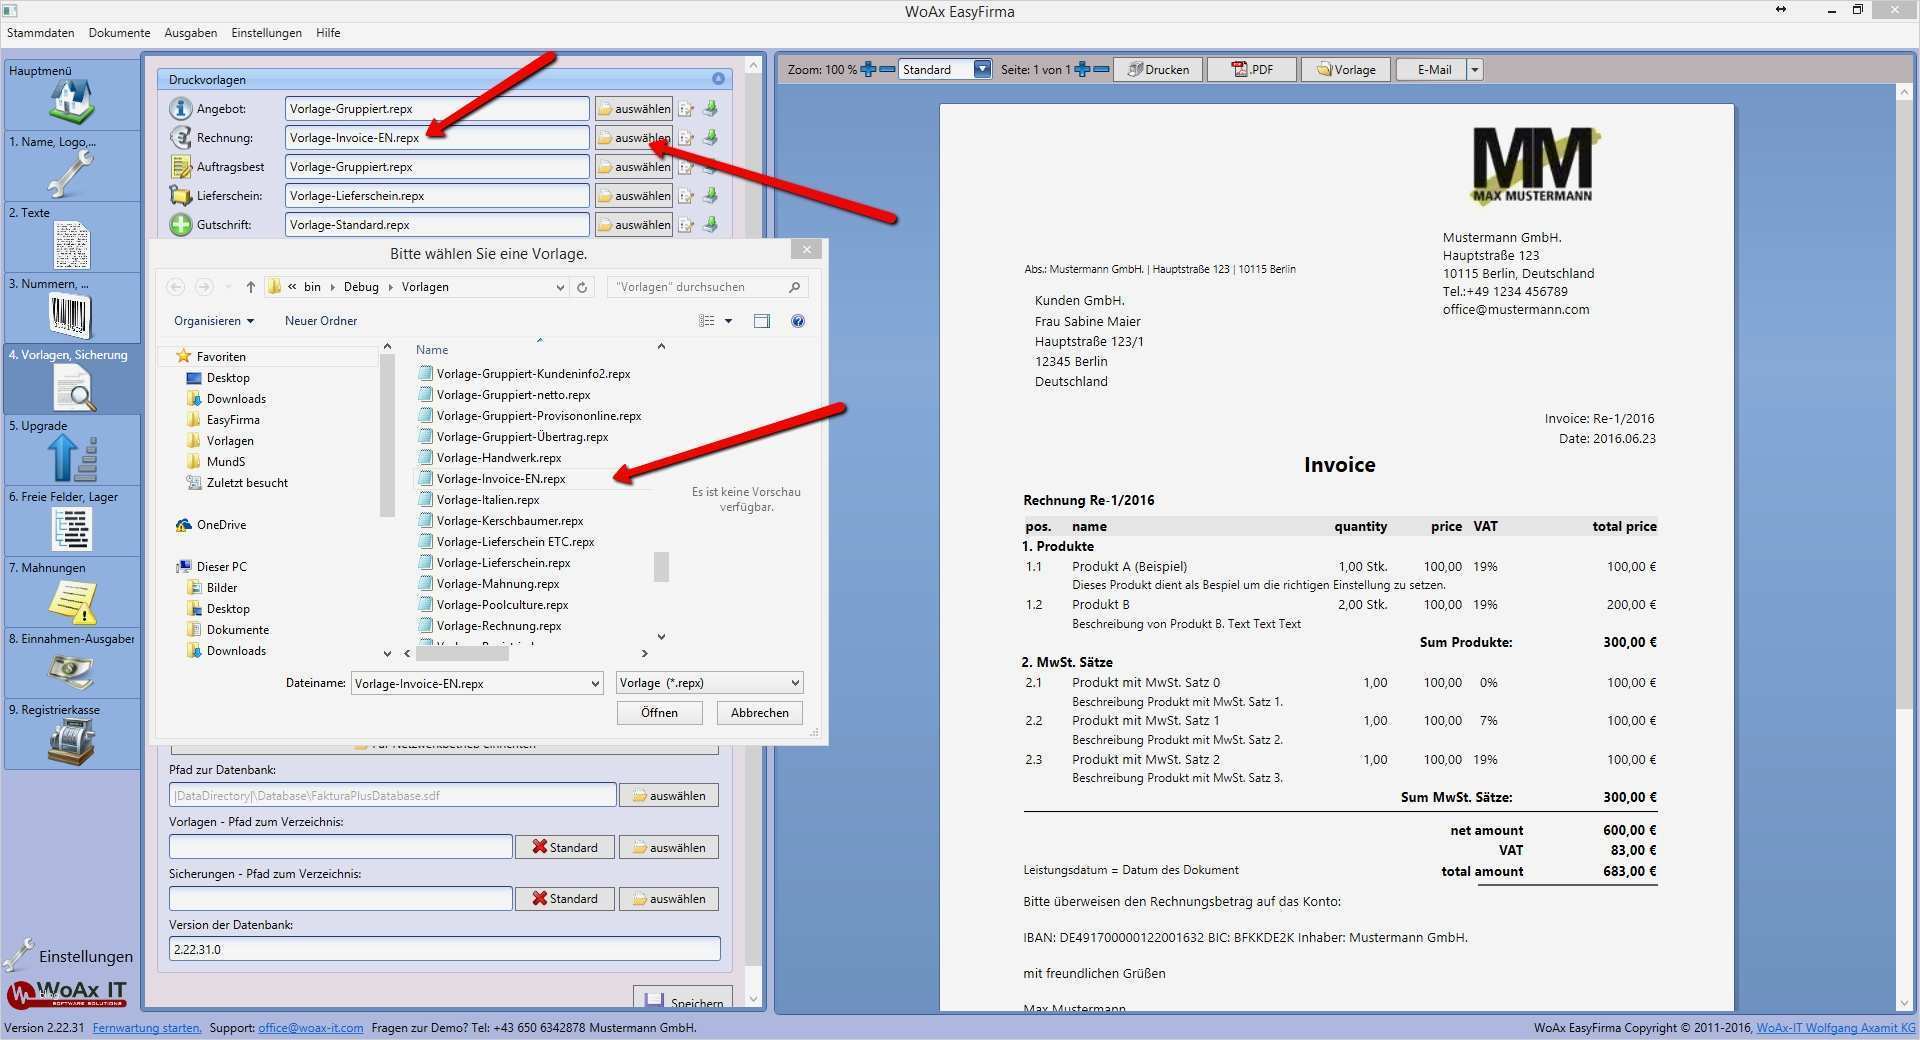Click the office@woax-it.com support link
This screenshot has height=1040, width=1920.
(x=311, y=1028)
